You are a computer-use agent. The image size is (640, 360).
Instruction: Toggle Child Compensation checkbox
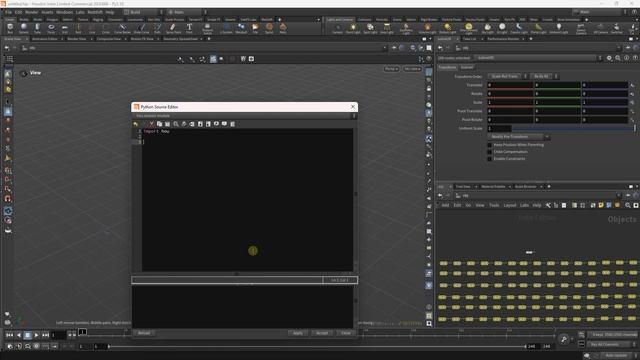pyautogui.click(x=489, y=152)
